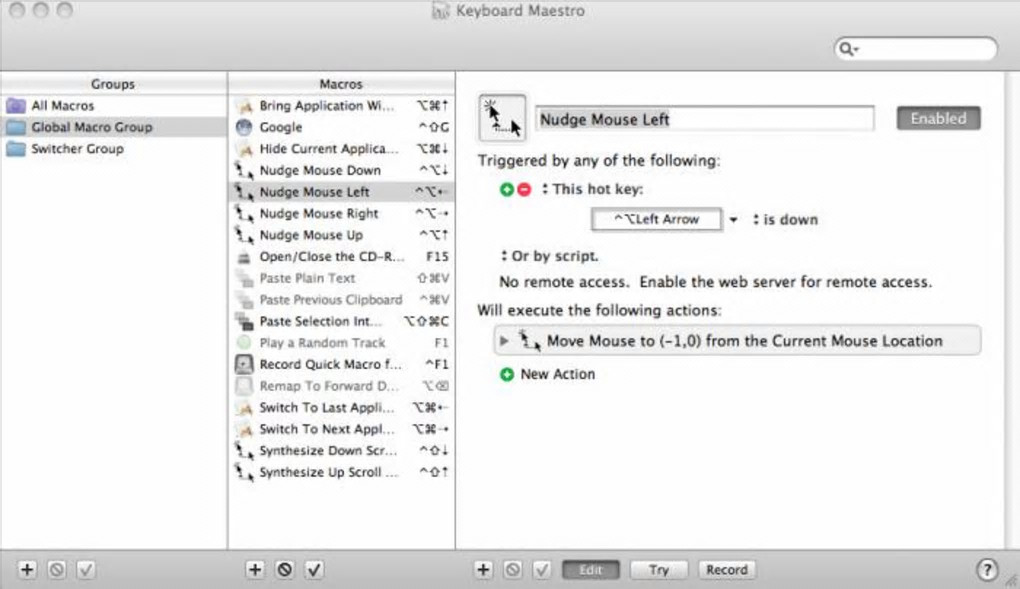Select the All Macros group
The image size is (1020, 589).
(x=114, y=105)
